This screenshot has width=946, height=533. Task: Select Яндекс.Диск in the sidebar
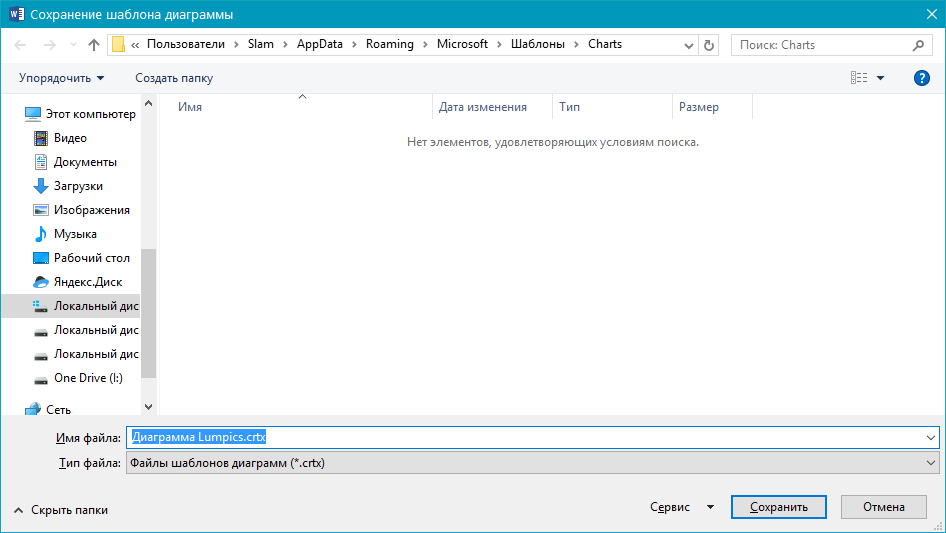tap(88, 282)
